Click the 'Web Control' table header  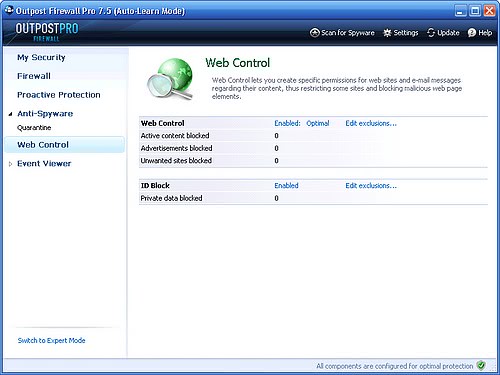pos(163,123)
